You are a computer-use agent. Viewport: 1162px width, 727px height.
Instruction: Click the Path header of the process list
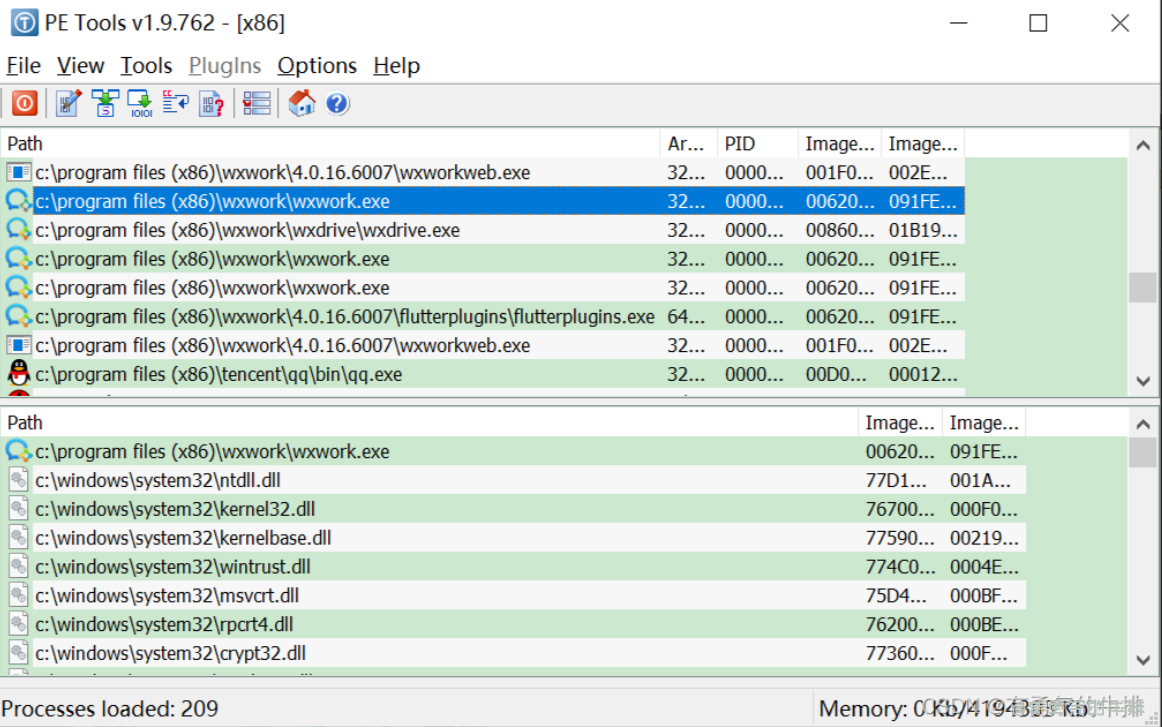point(331,143)
